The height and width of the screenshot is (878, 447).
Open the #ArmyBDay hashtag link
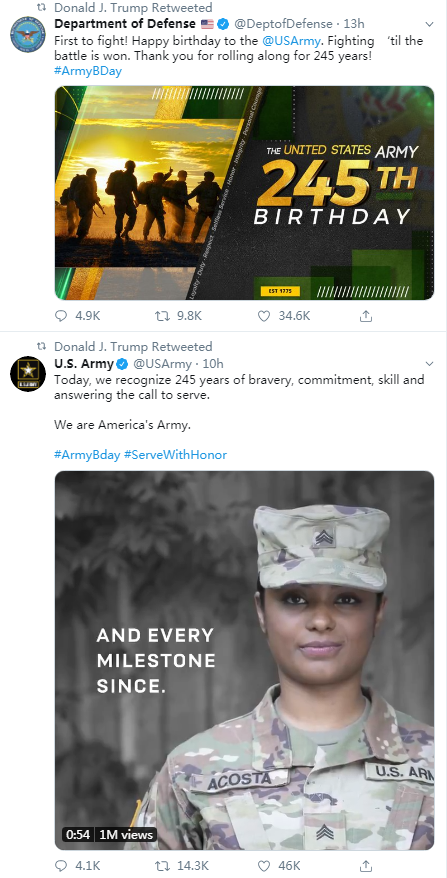88,71
